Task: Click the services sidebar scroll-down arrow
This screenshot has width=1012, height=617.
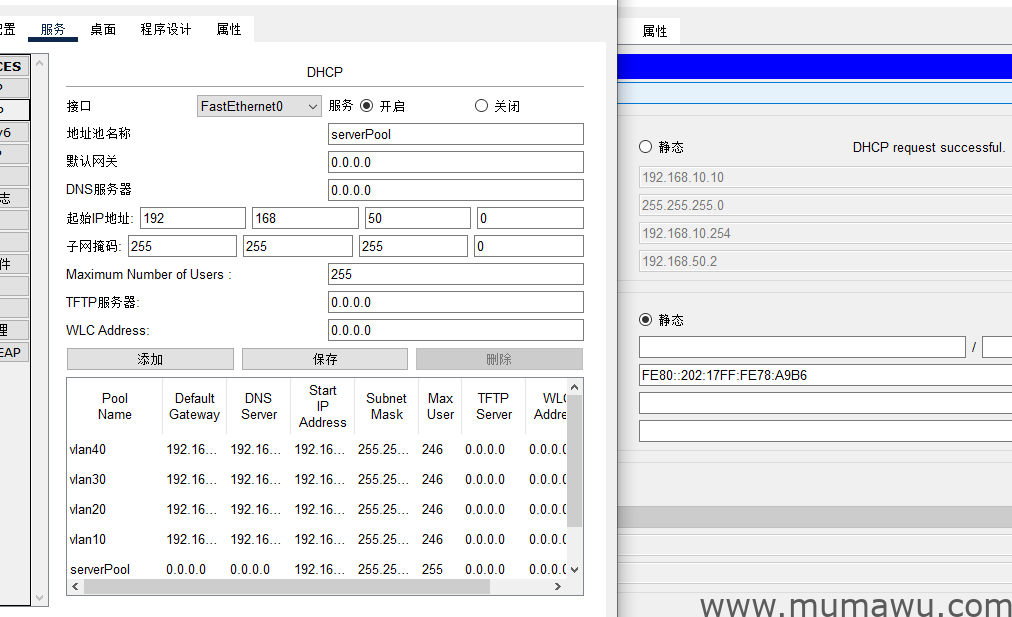Action: [x=40, y=597]
